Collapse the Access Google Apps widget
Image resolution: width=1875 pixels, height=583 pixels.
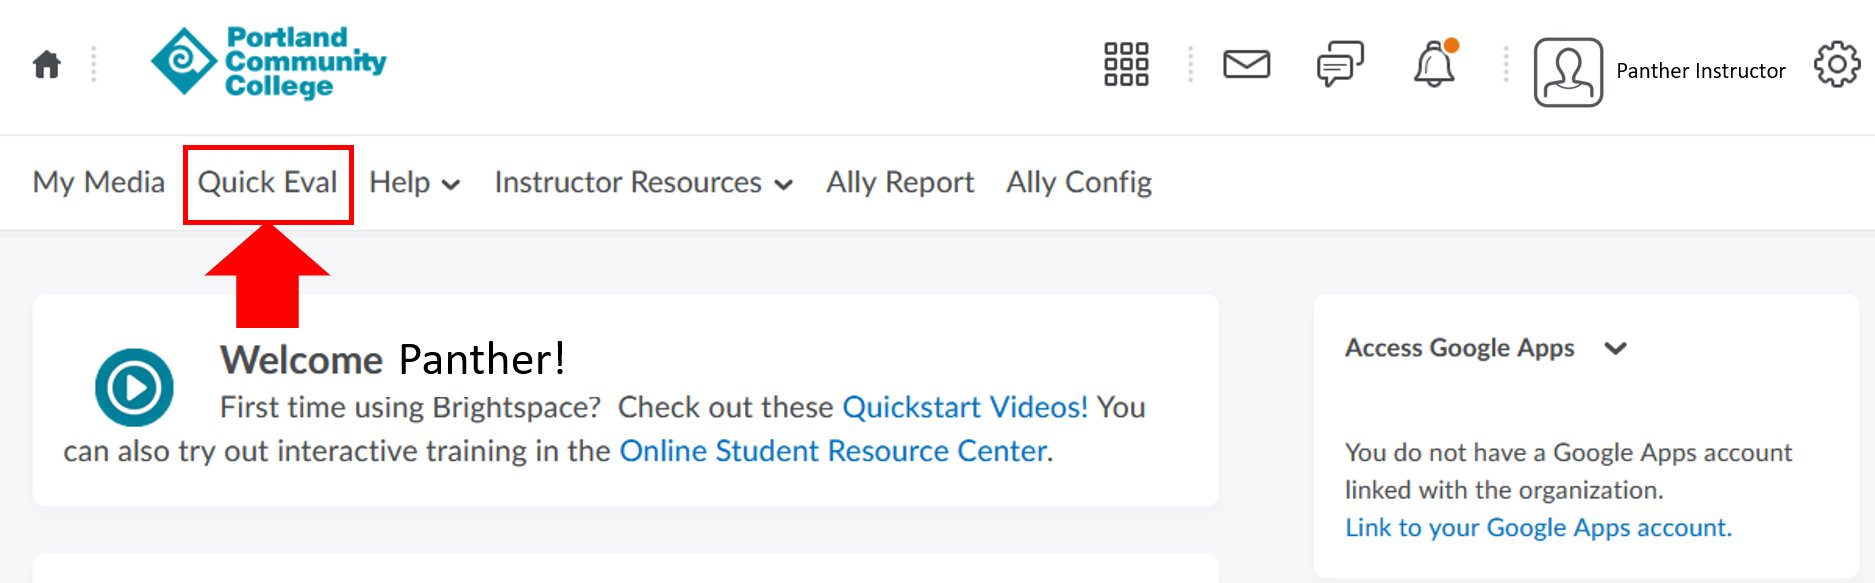1617,348
